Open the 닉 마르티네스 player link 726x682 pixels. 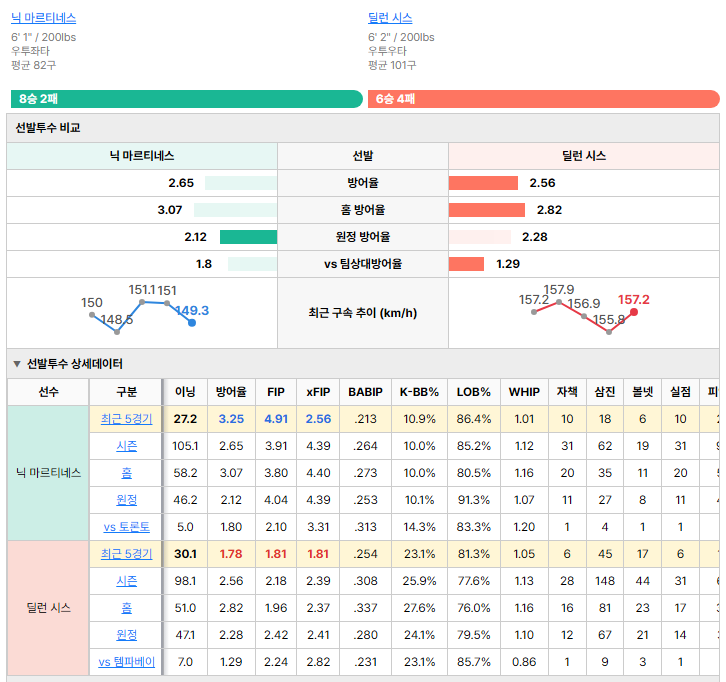[x=44, y=18]
